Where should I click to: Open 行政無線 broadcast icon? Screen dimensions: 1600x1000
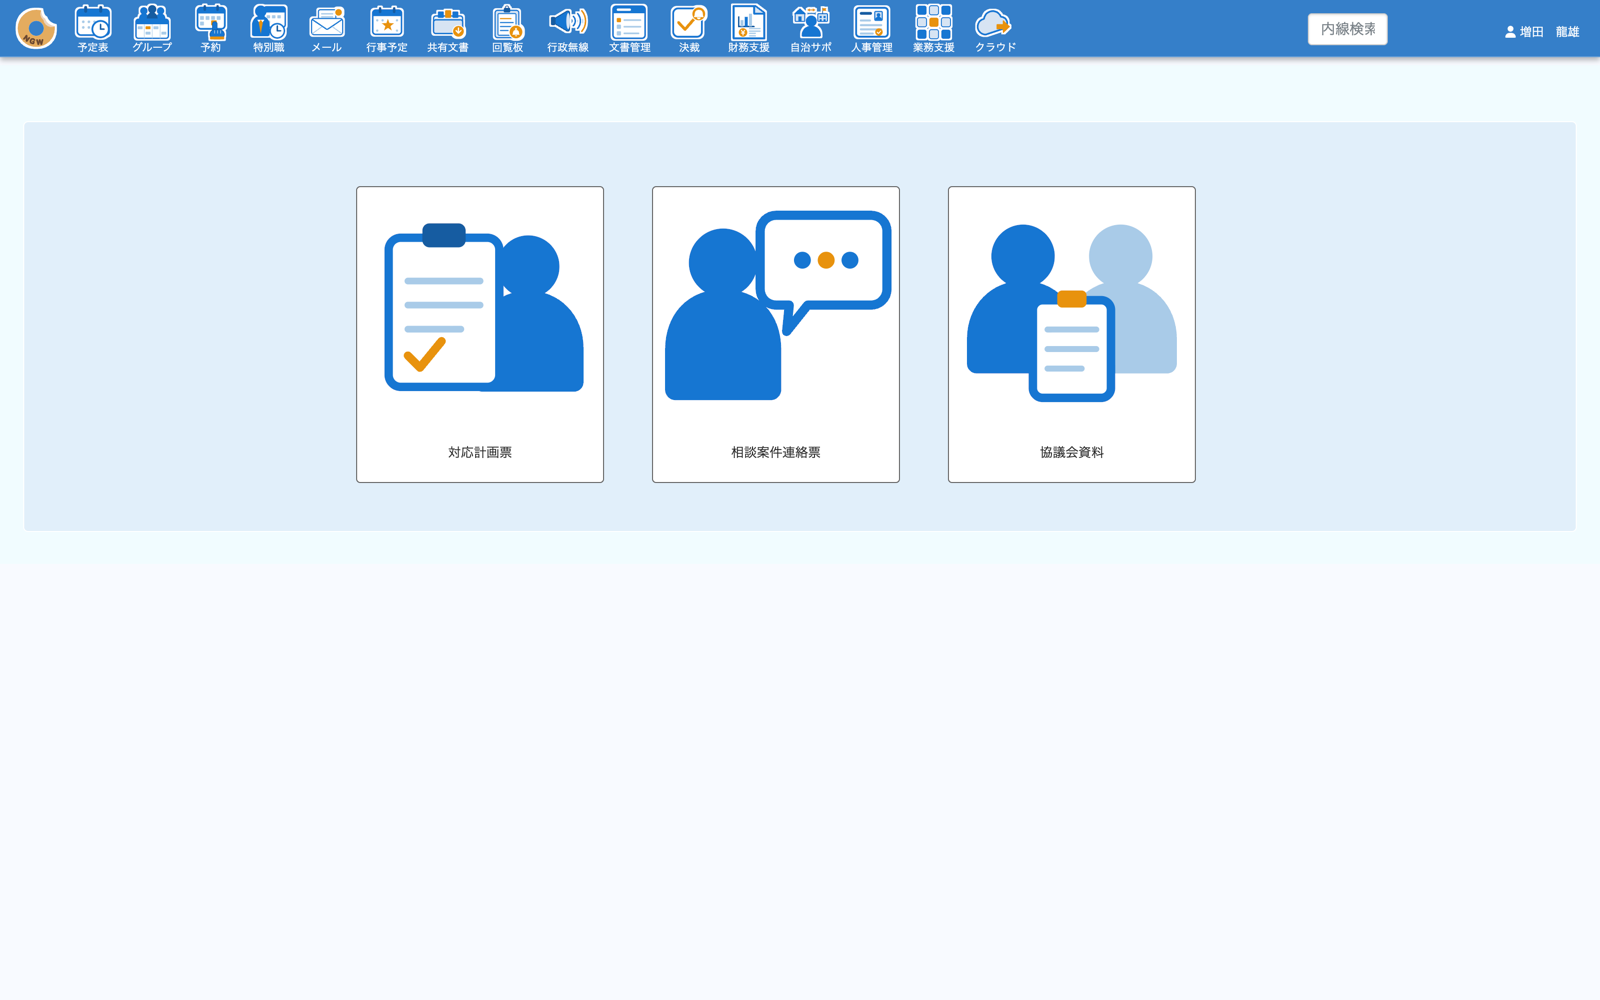tap(568, 29)
